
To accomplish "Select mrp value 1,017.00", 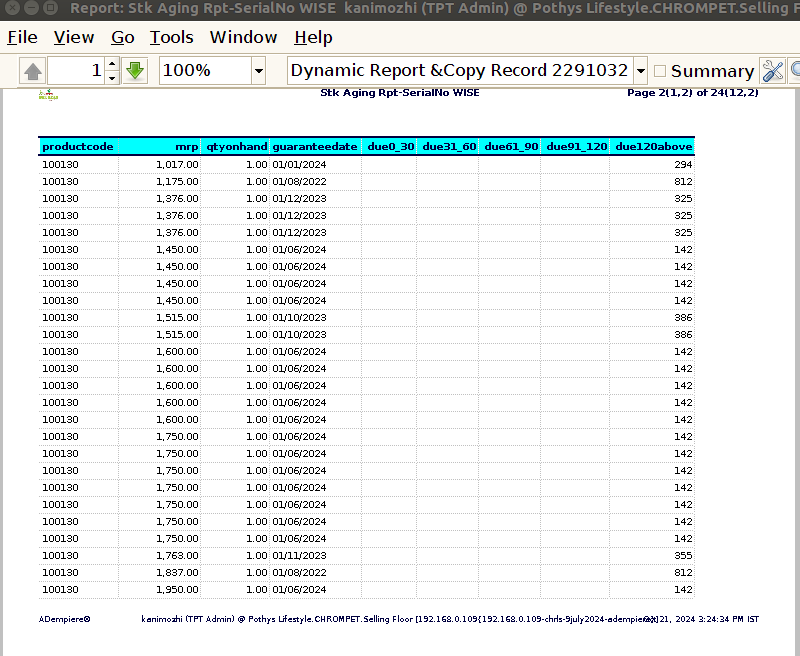I will click(177, 165).
